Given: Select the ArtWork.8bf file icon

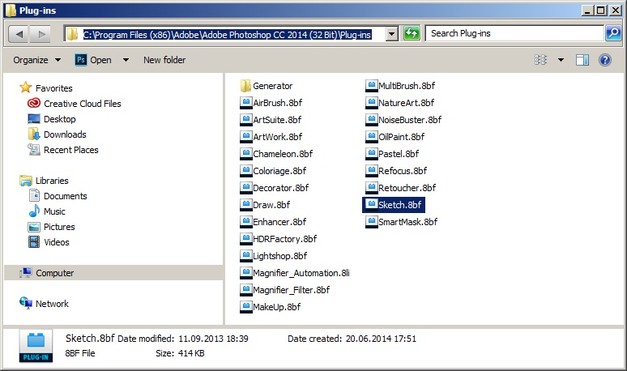Looking at the screenshot, I should [246, 137].
